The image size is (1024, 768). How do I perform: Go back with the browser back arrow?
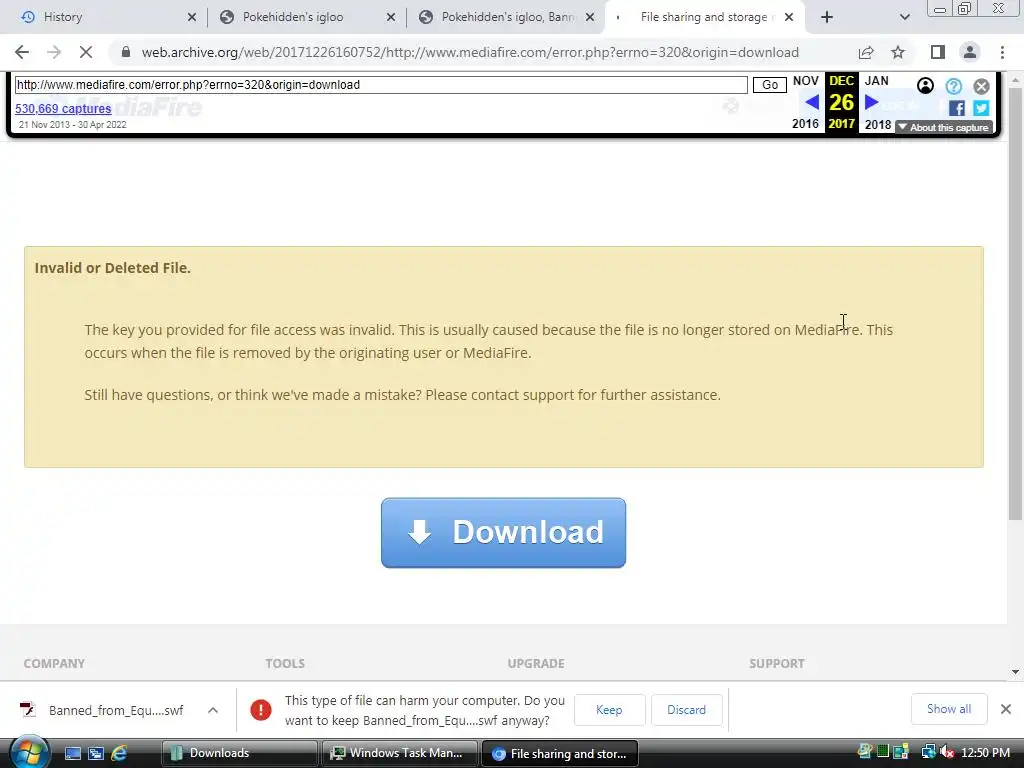click(x=22, y=52)
